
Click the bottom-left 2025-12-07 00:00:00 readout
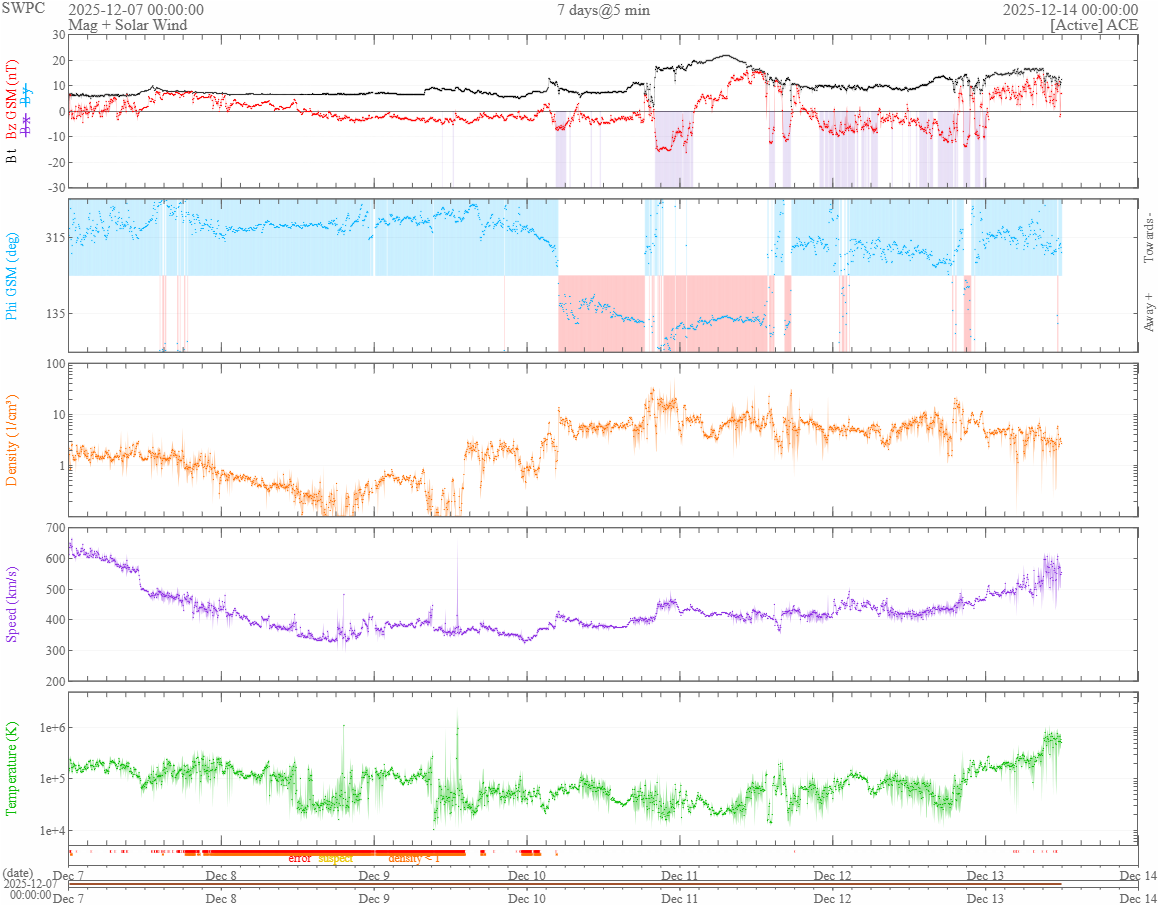pos(28,889)
